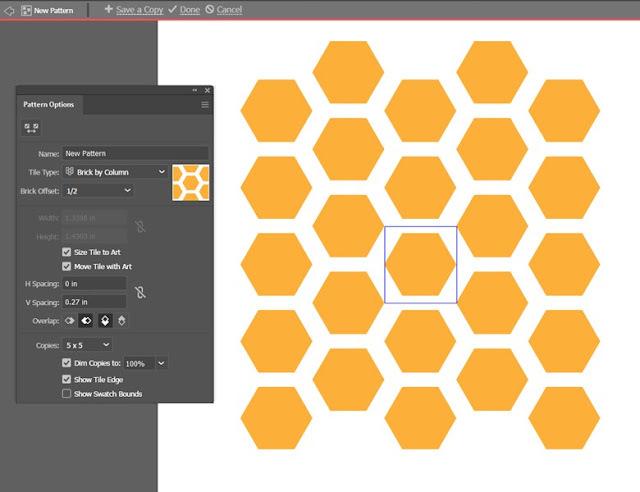Set overlap to Top in Front
The height and width of the screenshot is (492, 640).
[x=105, y=321]
